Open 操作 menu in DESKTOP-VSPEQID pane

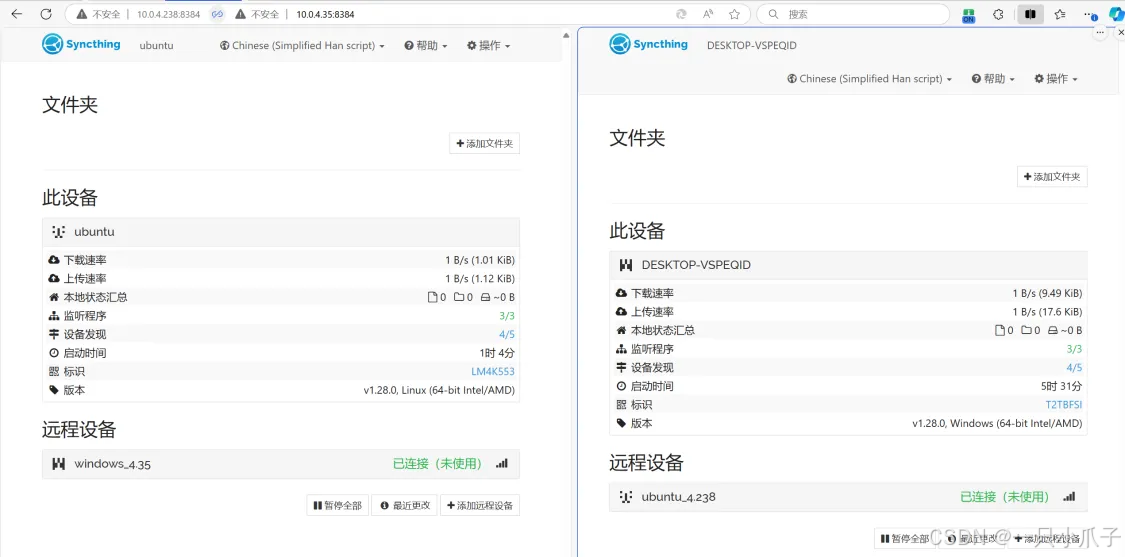[1056, 79]
